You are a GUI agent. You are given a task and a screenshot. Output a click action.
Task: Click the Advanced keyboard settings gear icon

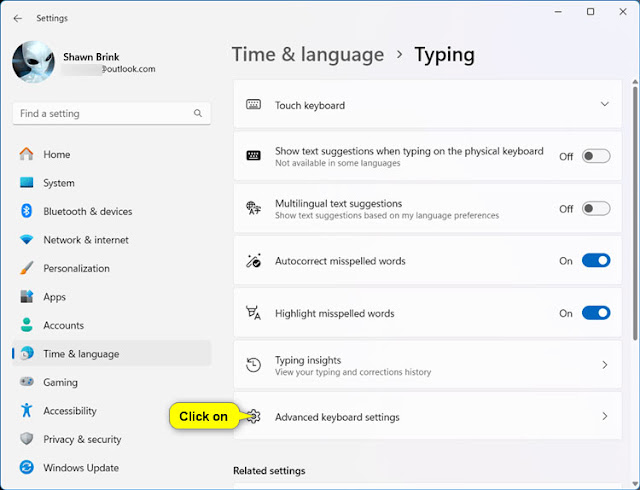click(253, 416)
